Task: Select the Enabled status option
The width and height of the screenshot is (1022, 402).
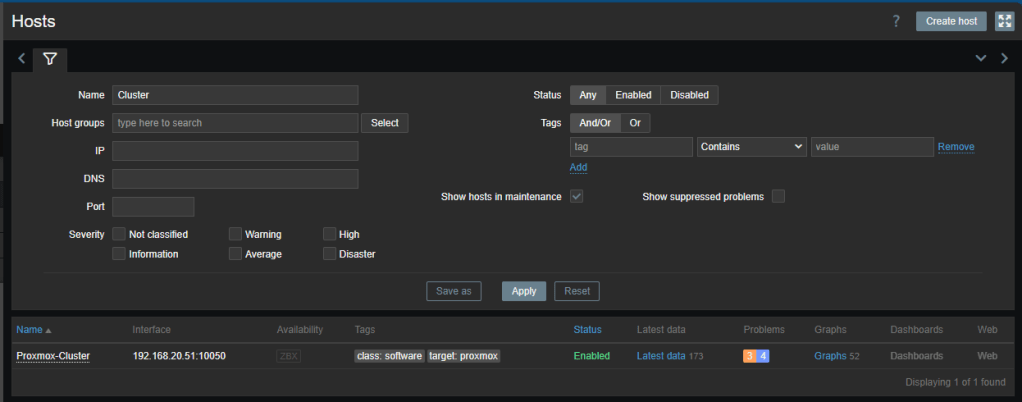Action: click(x=633, y=95)
